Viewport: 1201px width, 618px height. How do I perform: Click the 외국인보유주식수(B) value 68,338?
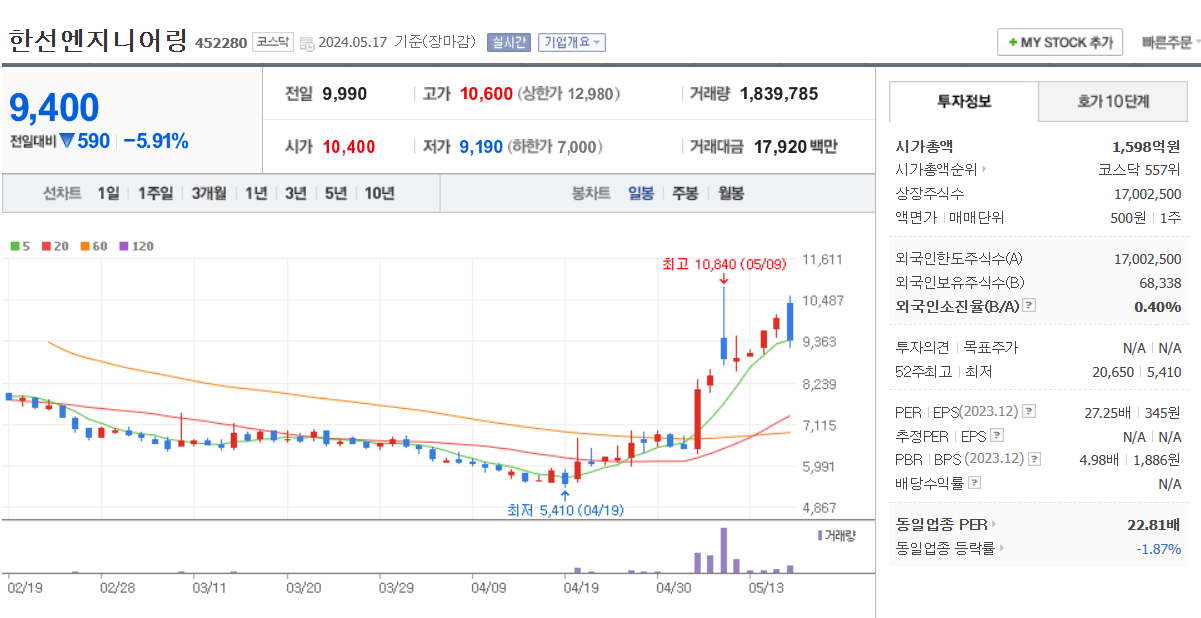tap(1160, 283)
